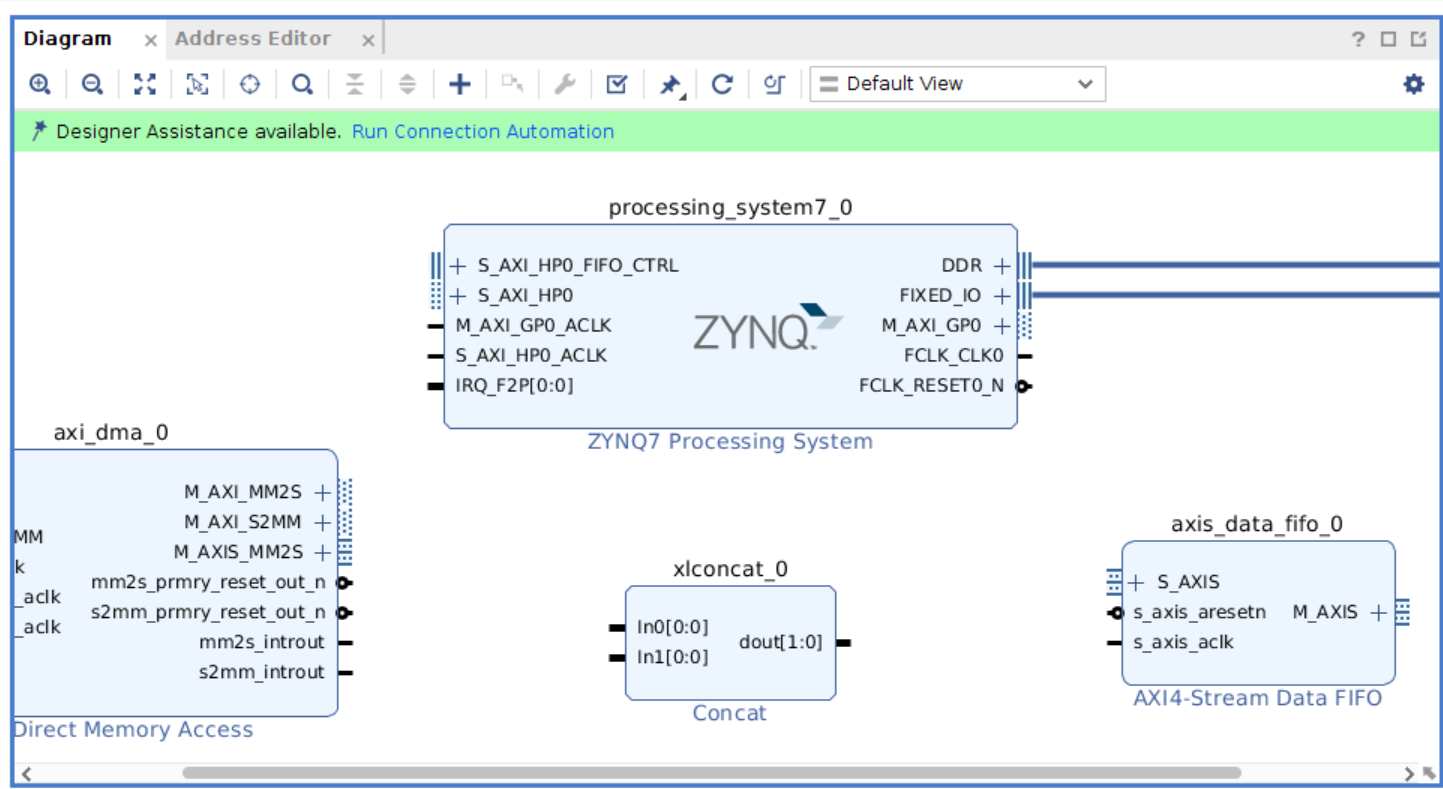Select the Diagram tab
This screenshot has height=789, width=1443.
(67, 38)
